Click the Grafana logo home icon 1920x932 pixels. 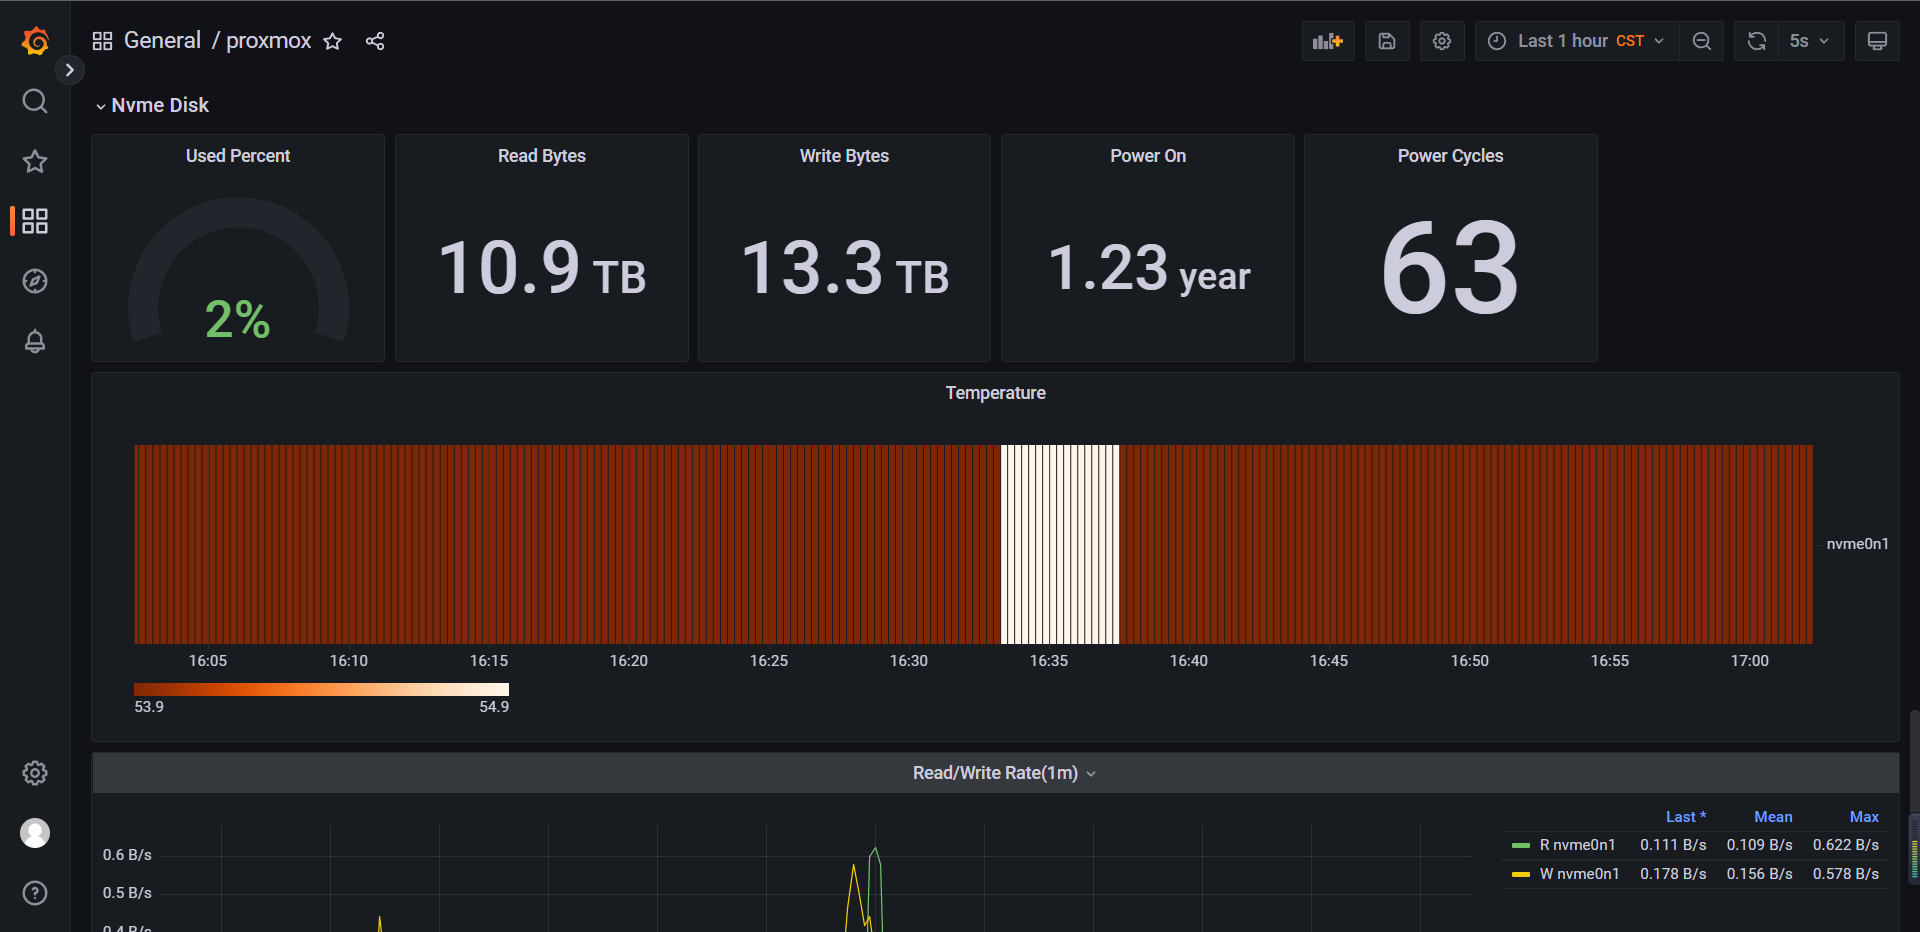click(35, 41)
